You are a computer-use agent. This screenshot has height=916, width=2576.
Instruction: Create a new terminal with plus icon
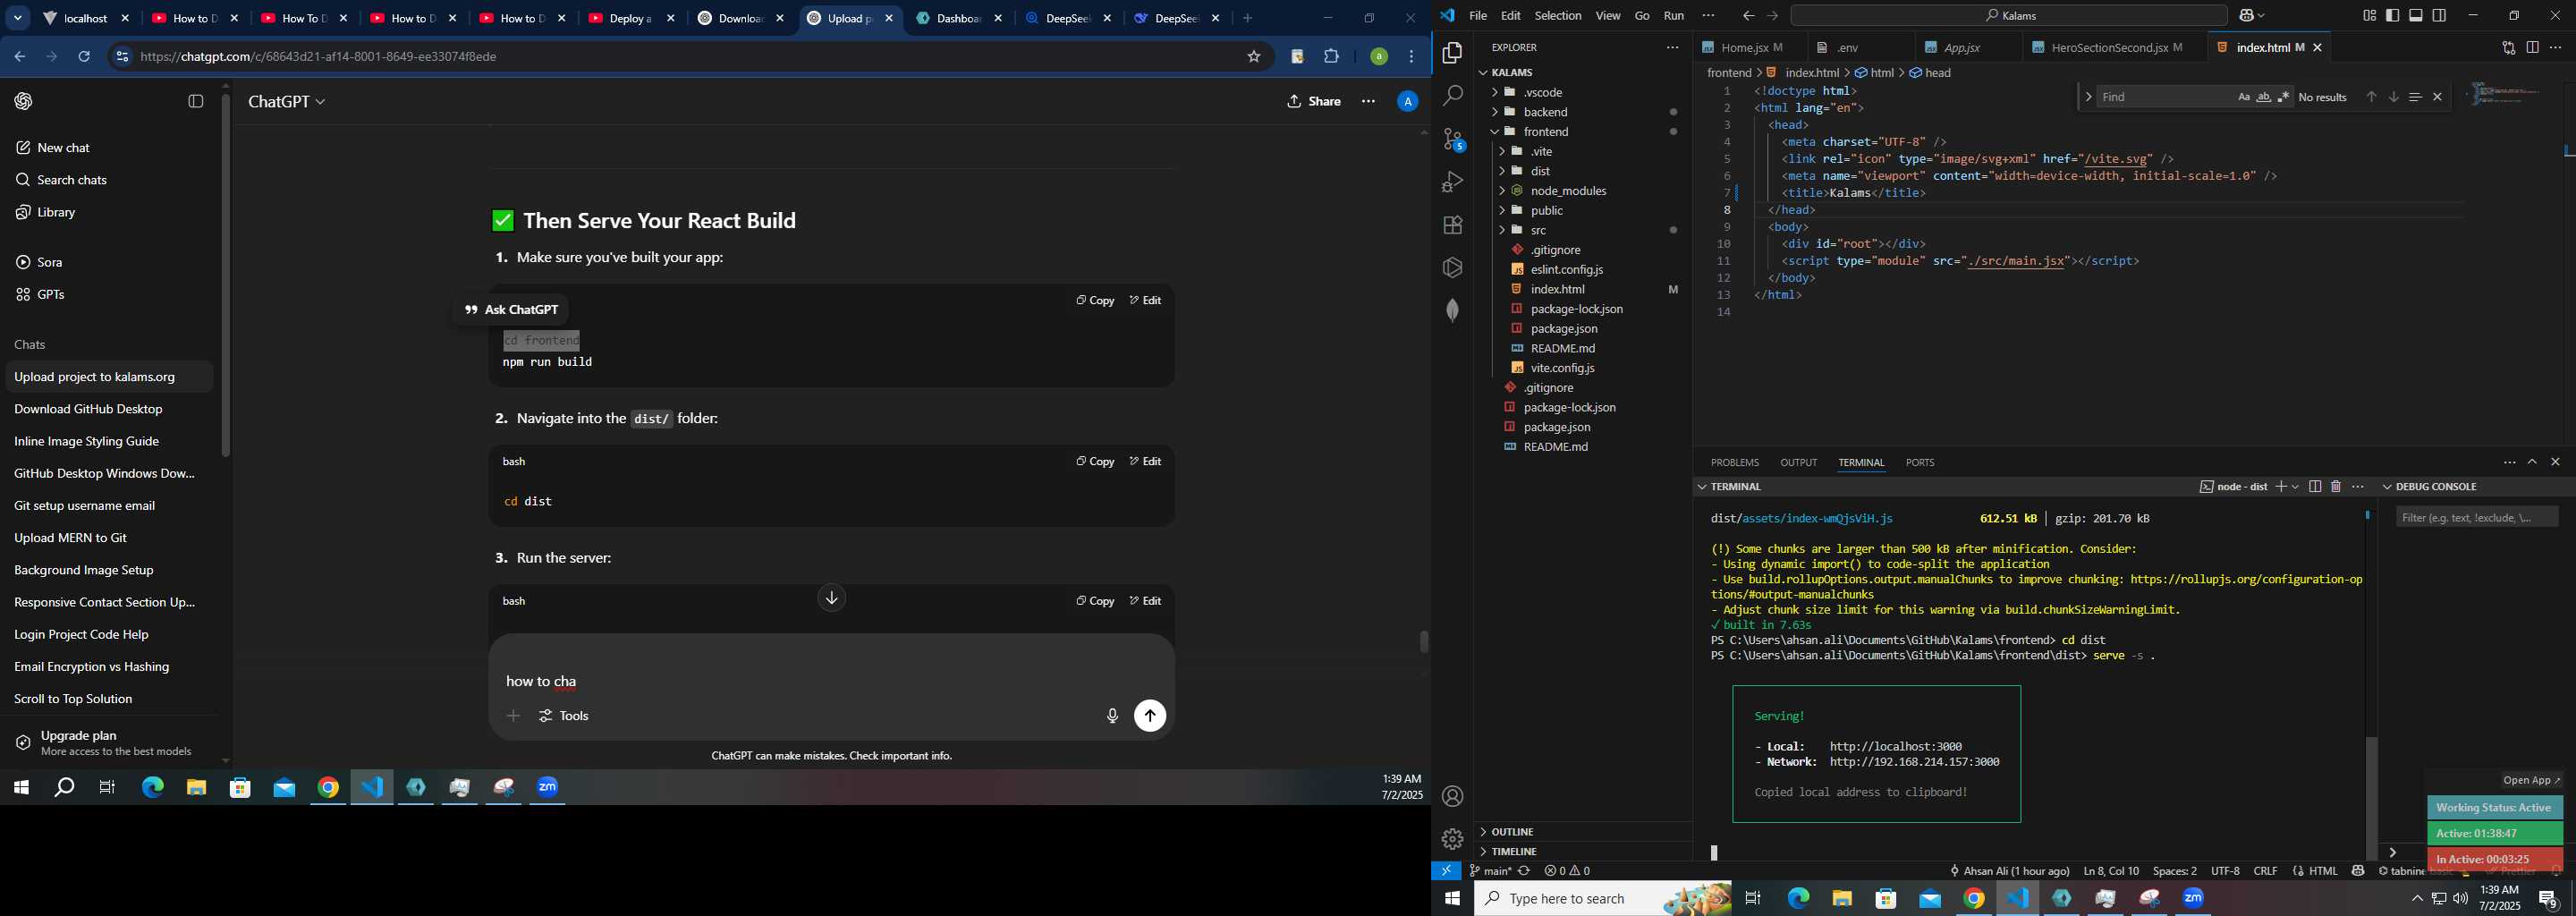point(2281,487)
